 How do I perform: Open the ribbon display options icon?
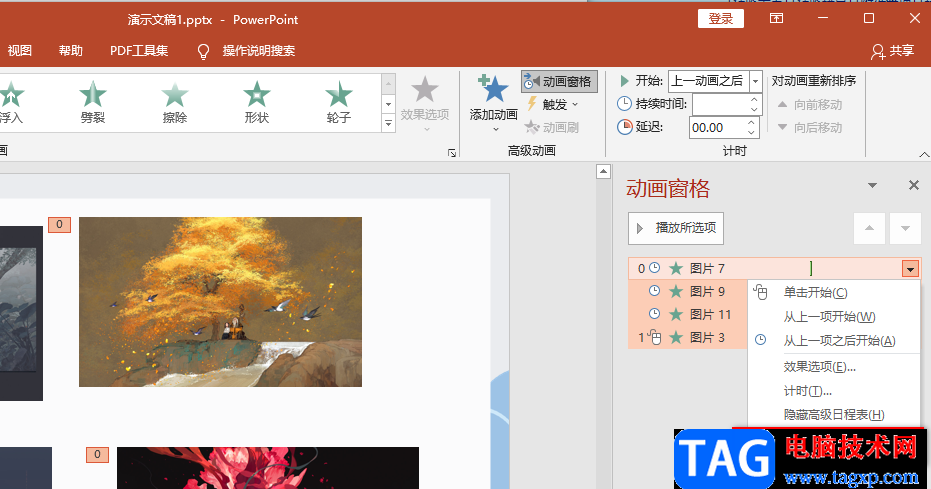coord(776,18)
